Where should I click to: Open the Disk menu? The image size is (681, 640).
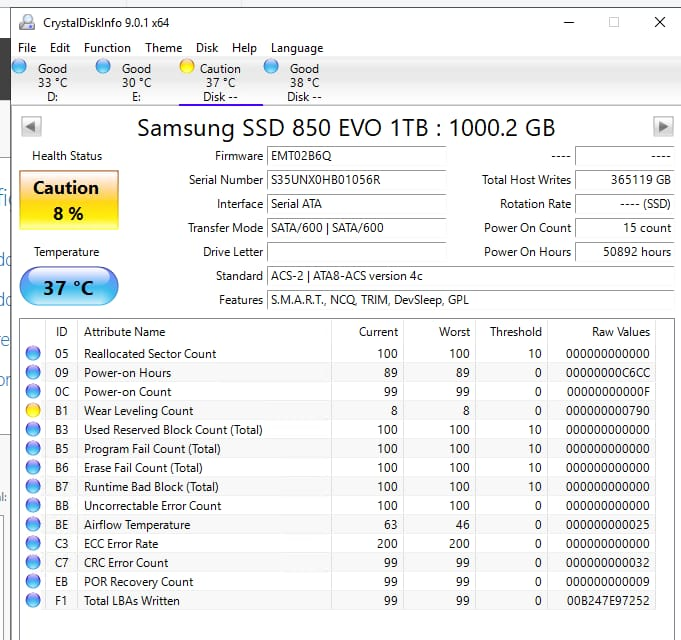[207, 48]
